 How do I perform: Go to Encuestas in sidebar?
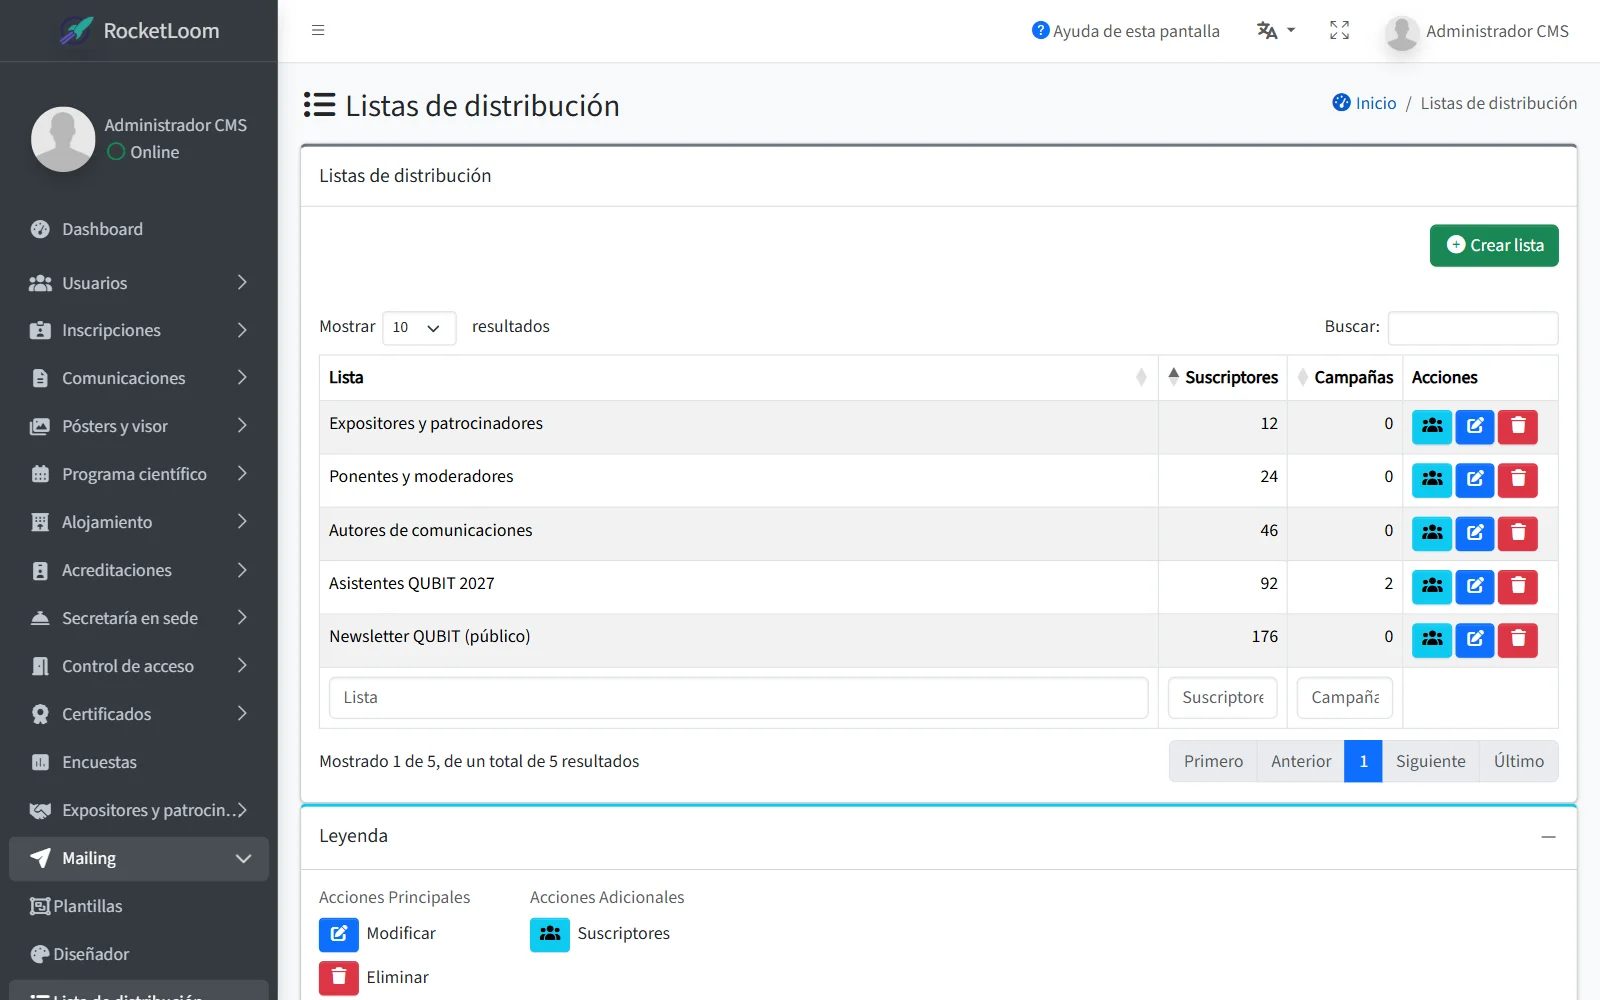pos(139,762)
